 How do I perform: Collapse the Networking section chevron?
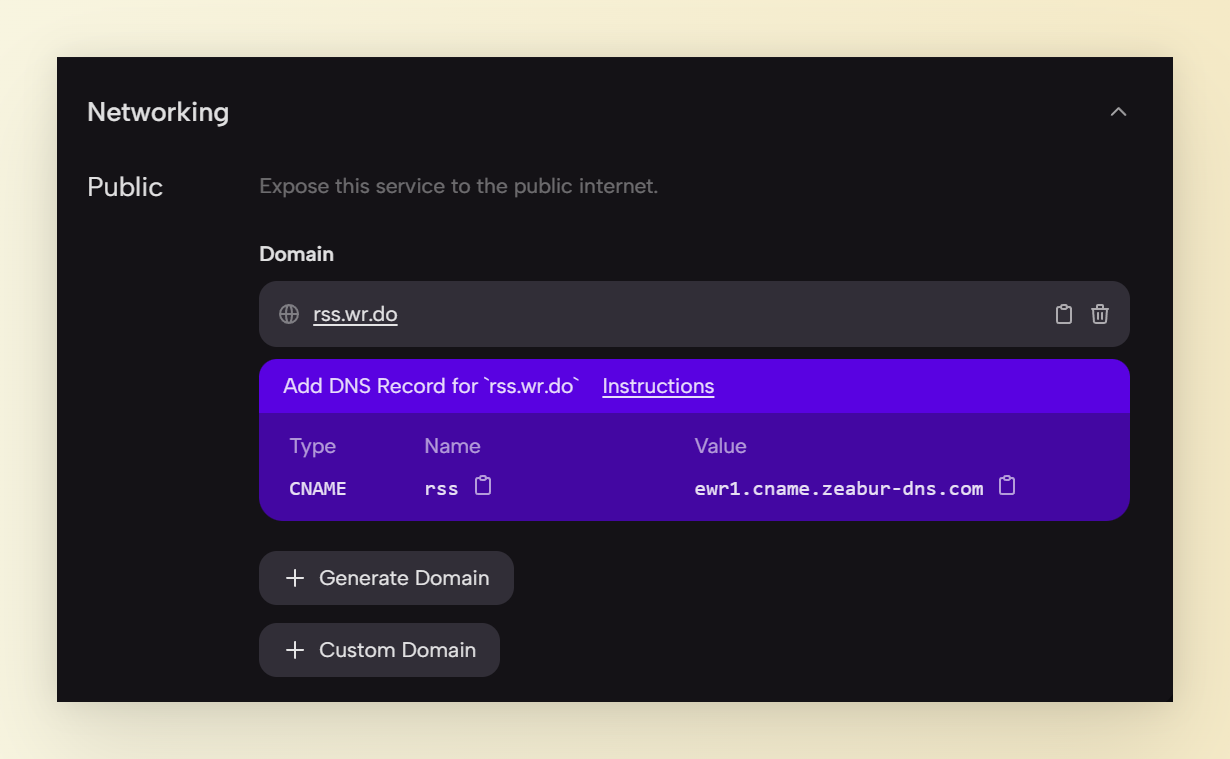pos(1118,112)
